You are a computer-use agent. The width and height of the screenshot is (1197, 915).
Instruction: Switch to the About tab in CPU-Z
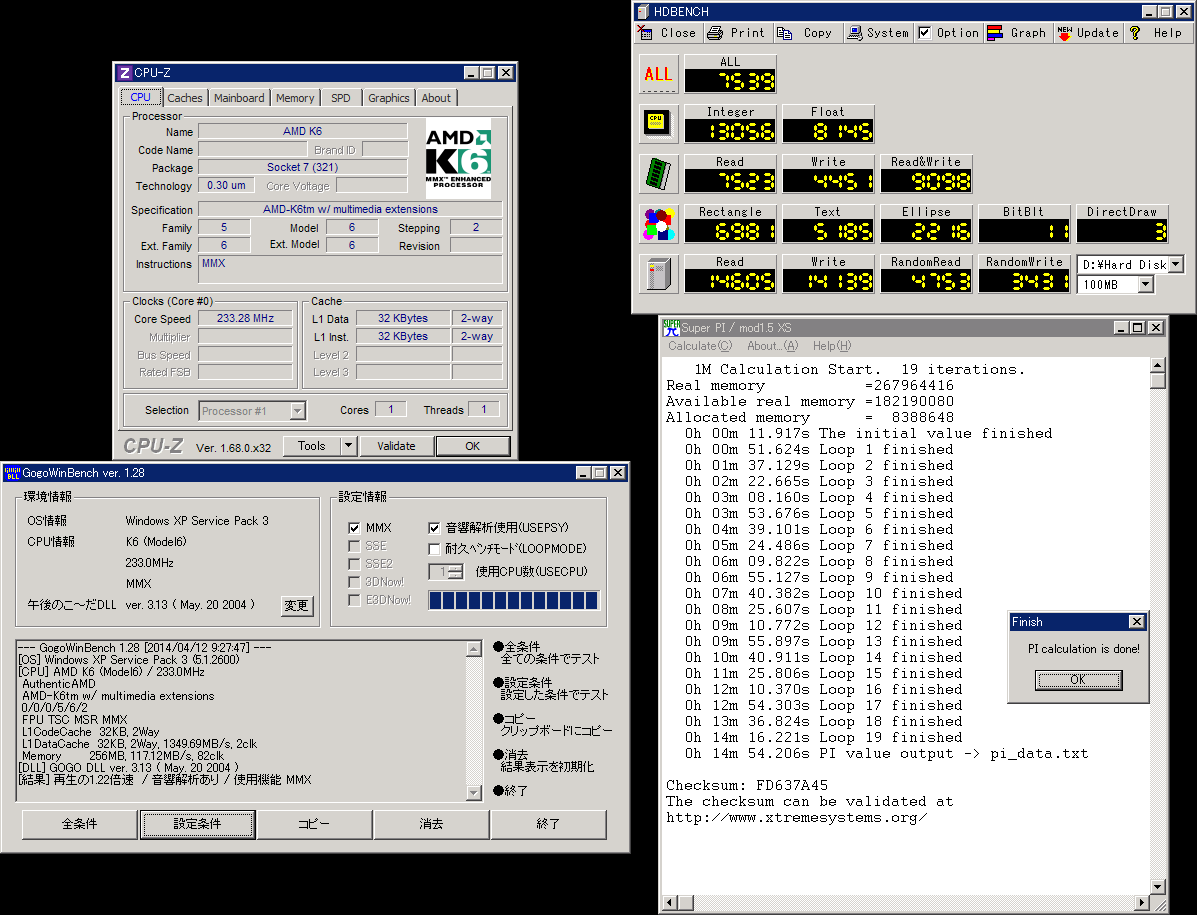(436, 98)
